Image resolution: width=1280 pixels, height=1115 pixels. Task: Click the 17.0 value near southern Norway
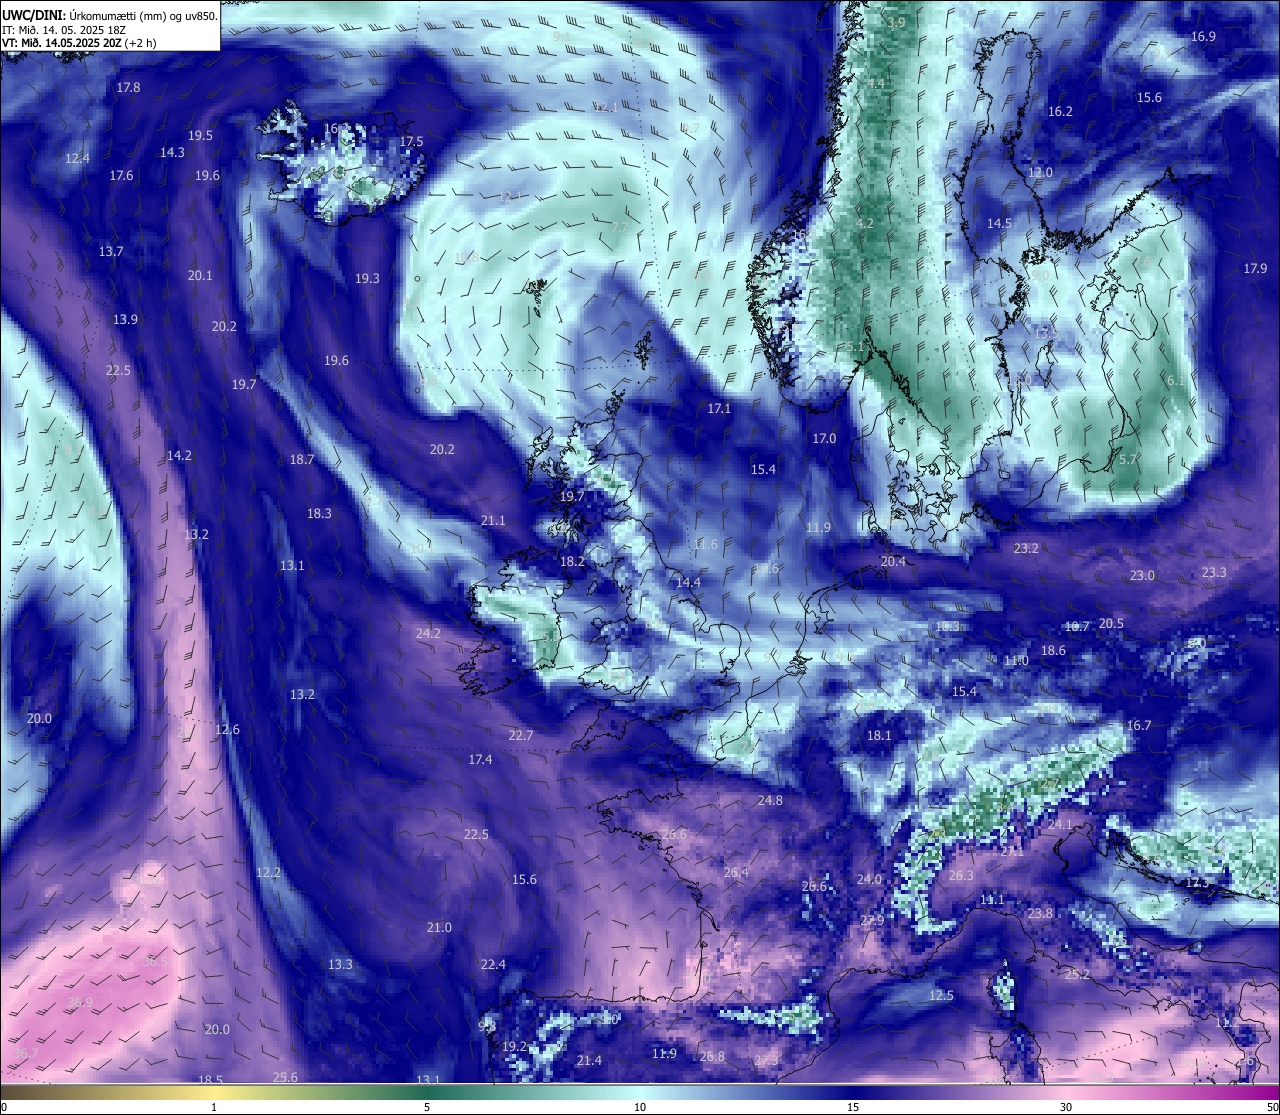coord(824,439)
